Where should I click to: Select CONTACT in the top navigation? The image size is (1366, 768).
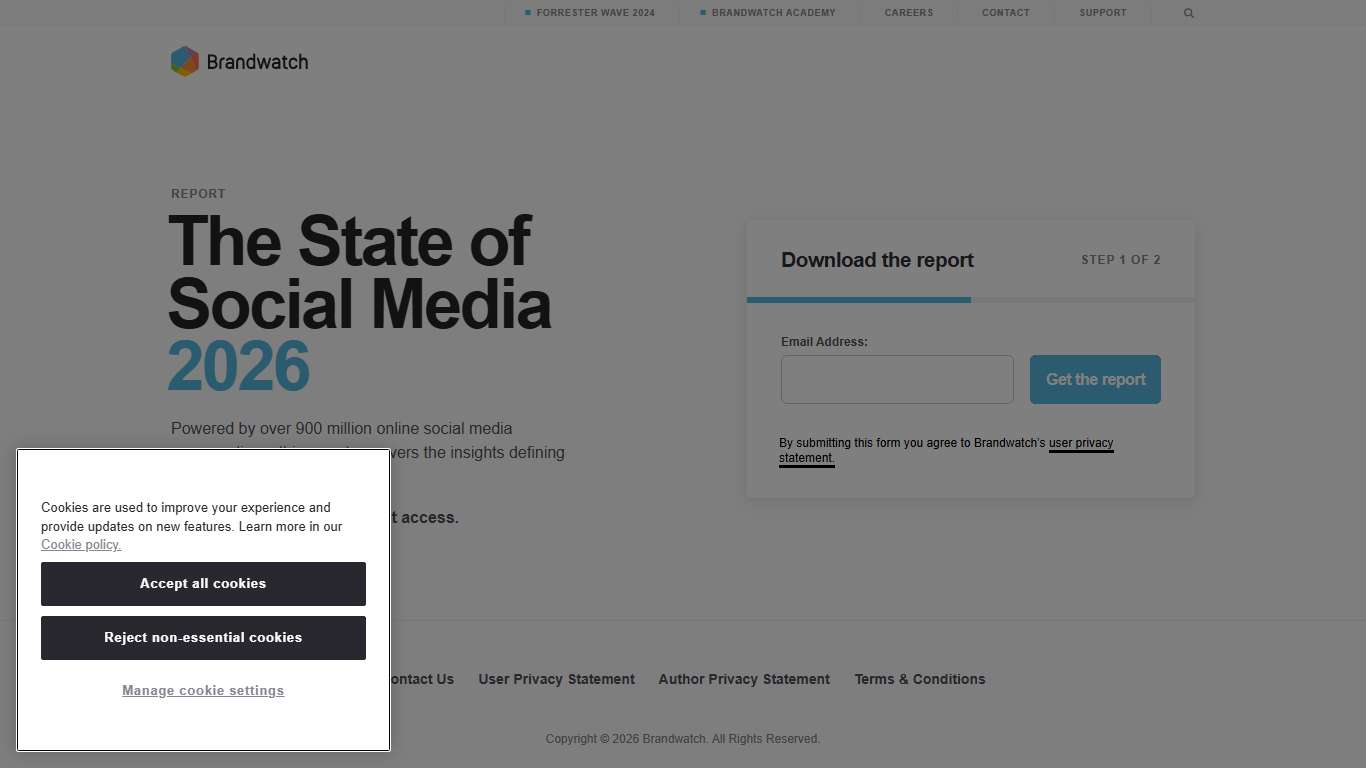[1005, 13]
